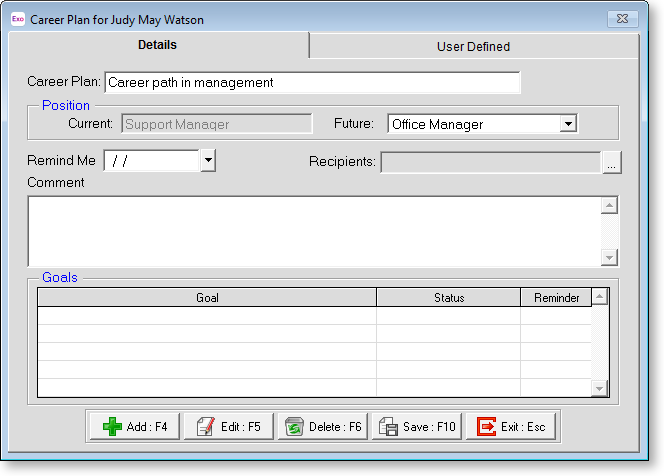The image size is (664, 476).
Task: Switch to the User Defined tab
Action: point(473,46)
